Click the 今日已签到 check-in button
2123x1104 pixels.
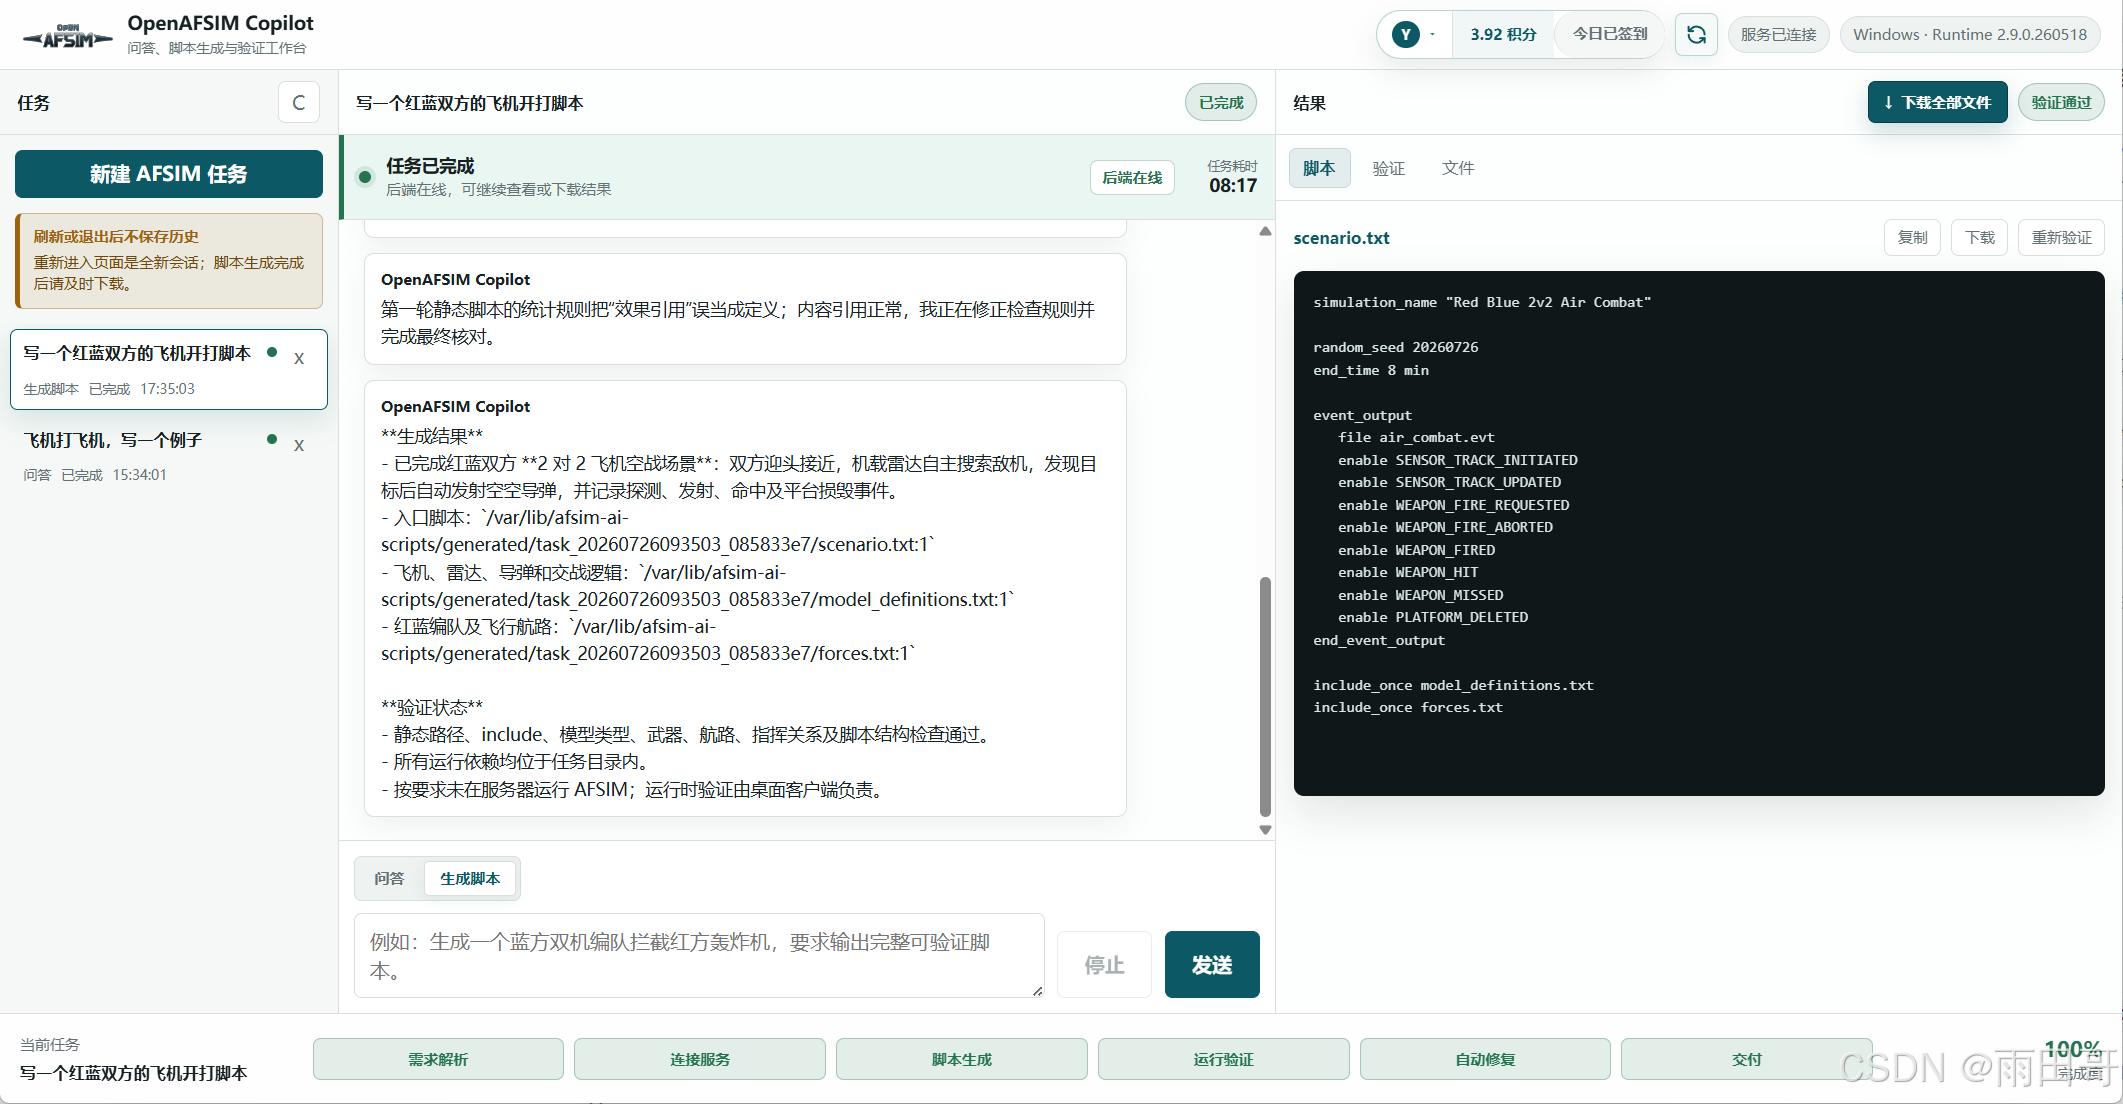click(1609, 34)
